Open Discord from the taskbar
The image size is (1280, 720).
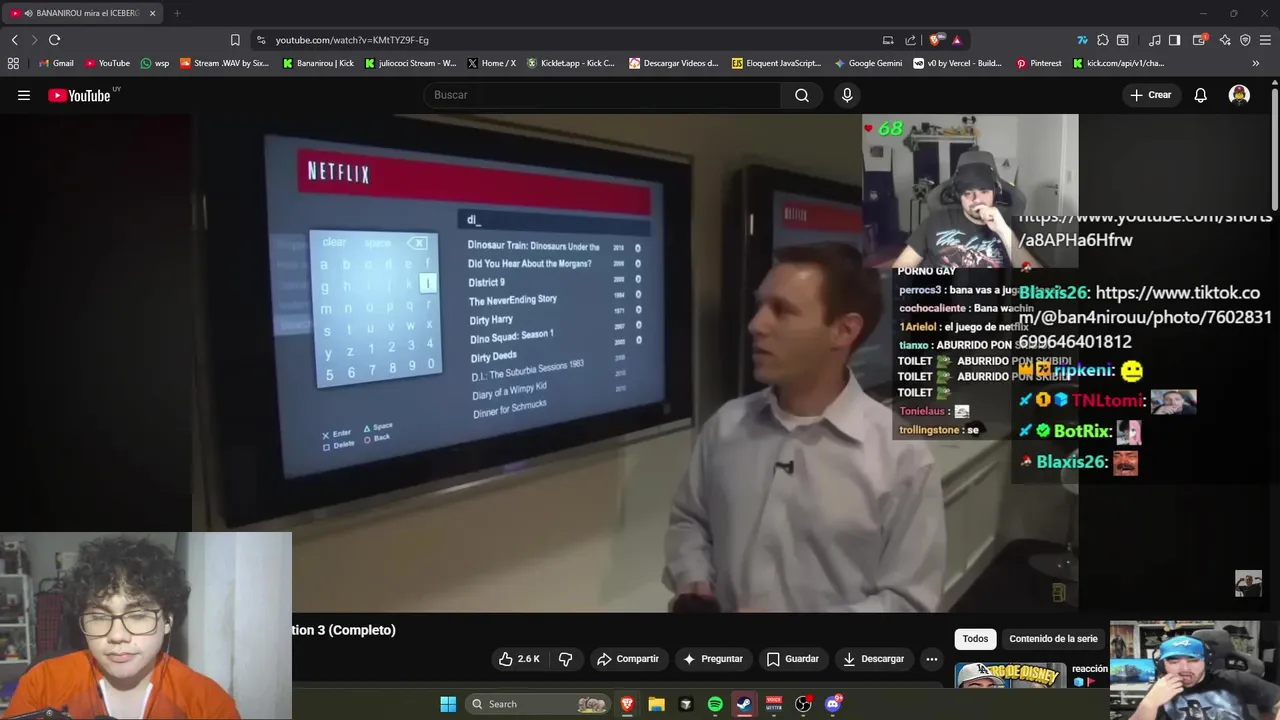click(832, 704)
